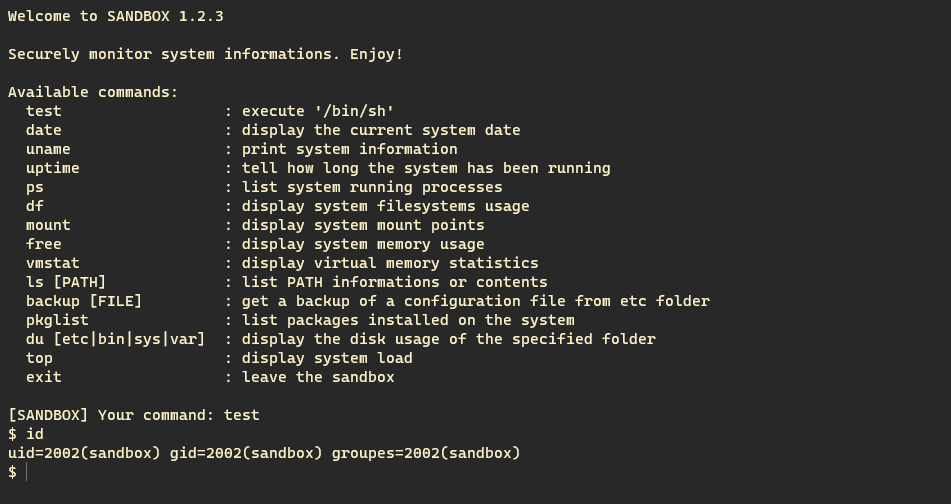The image size is (951, 504).
Task: Click the 'ps' command entry
Action: coord(35,187)
